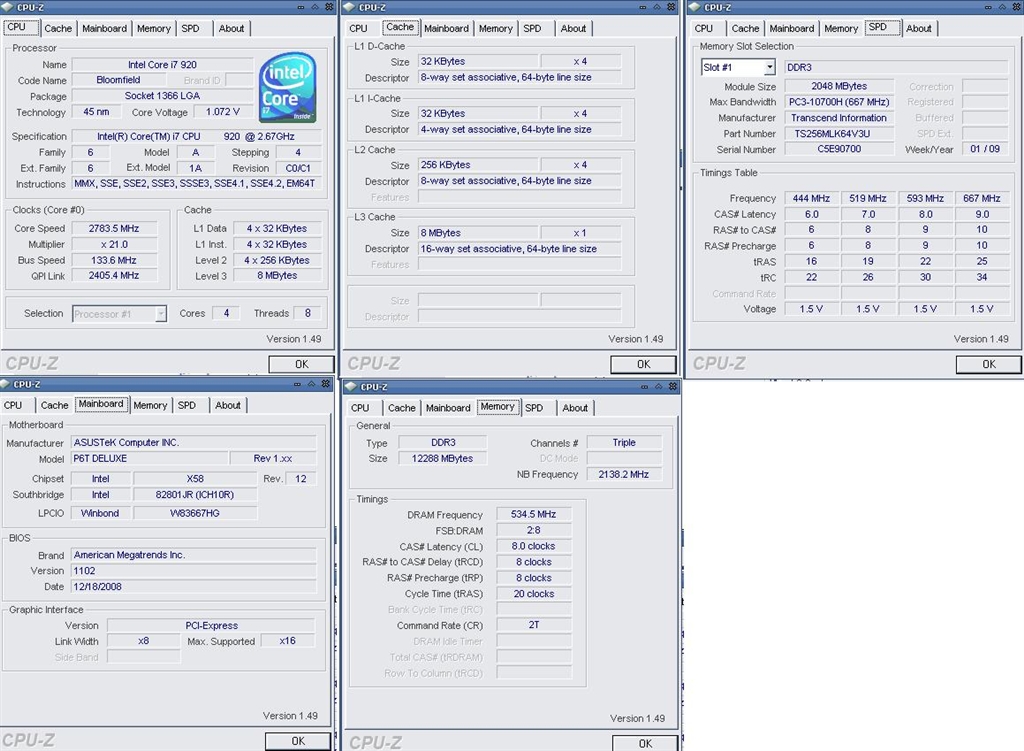Image resolution: width=1024 pixels, height=751 pixels.
Task: In the SPD window, go to Memory tab
Action: (841, 29)
